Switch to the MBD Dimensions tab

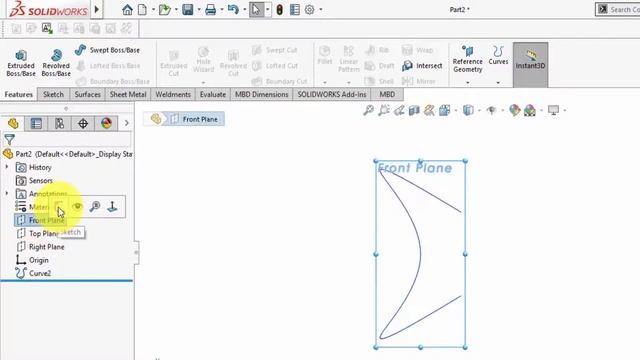(262, 95)
